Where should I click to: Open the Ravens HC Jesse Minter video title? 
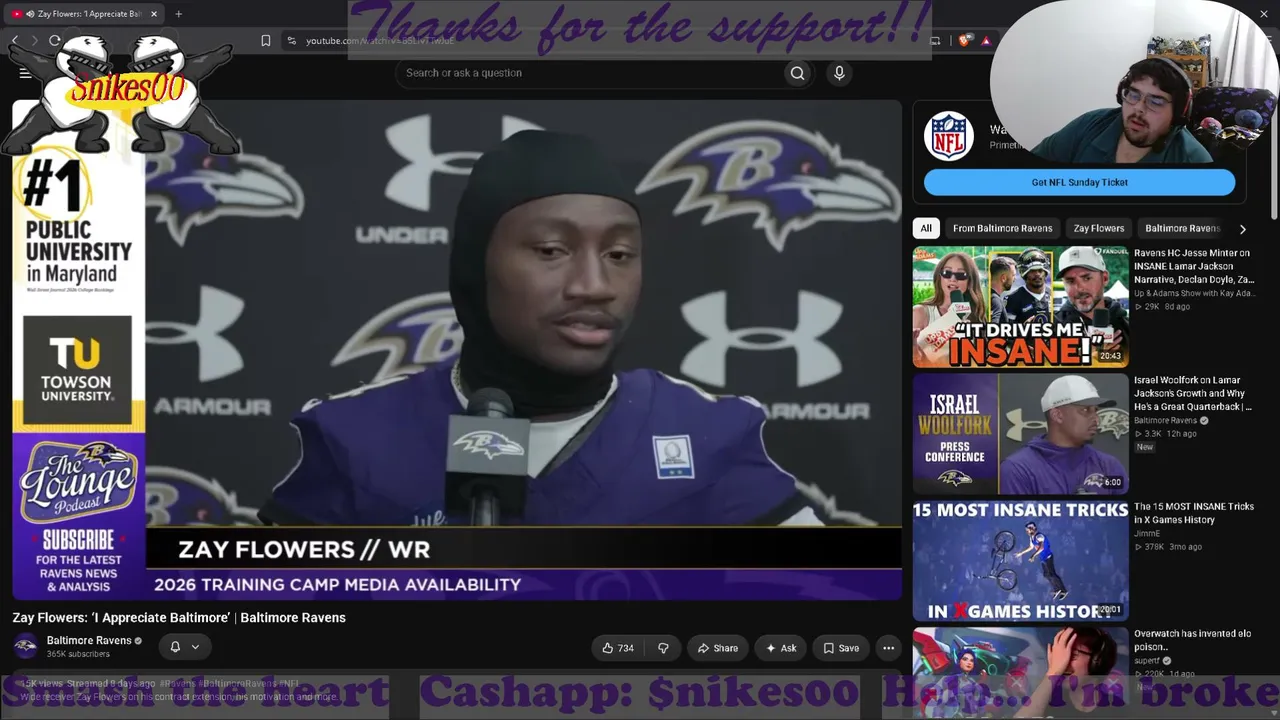click(x=1194, y=266)
